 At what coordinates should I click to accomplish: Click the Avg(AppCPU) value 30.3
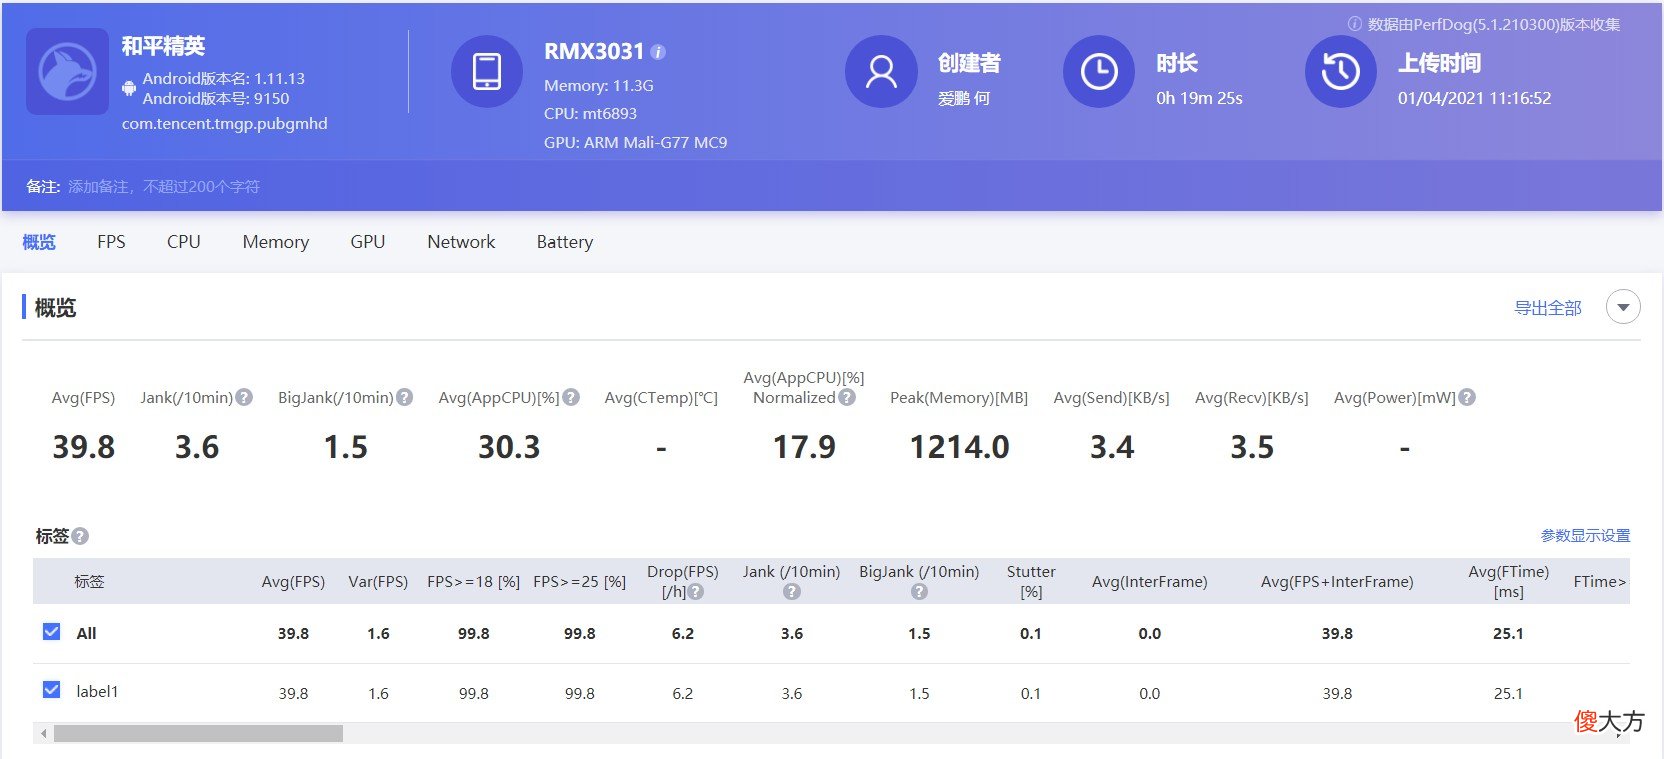(509, 447)
